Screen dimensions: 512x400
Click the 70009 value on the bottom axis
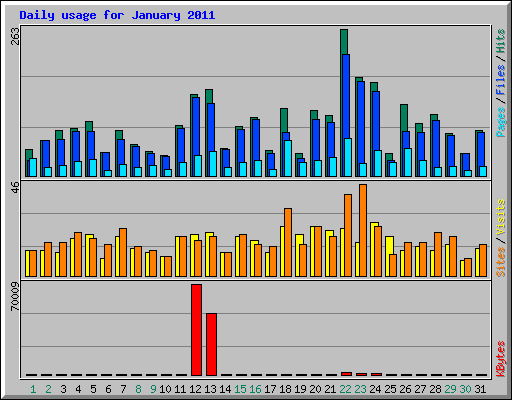(15, 296)
